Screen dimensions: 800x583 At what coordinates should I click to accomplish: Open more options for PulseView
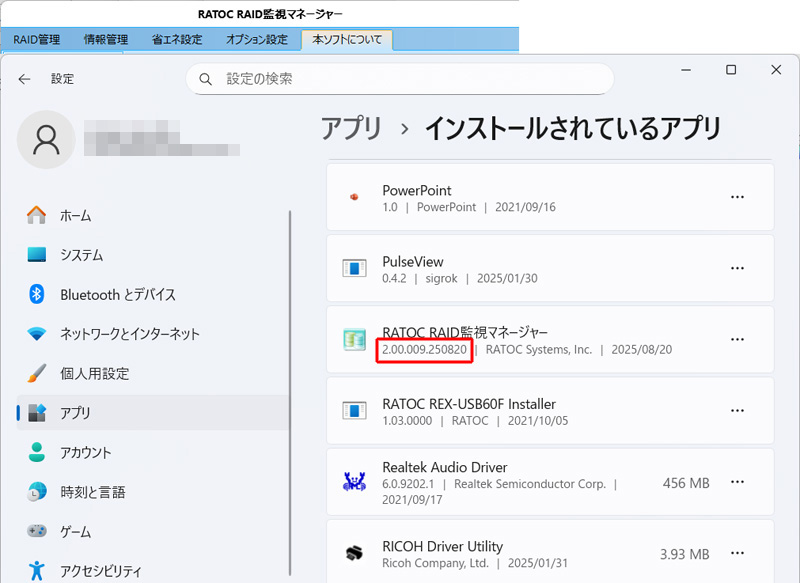click(737, 268)
